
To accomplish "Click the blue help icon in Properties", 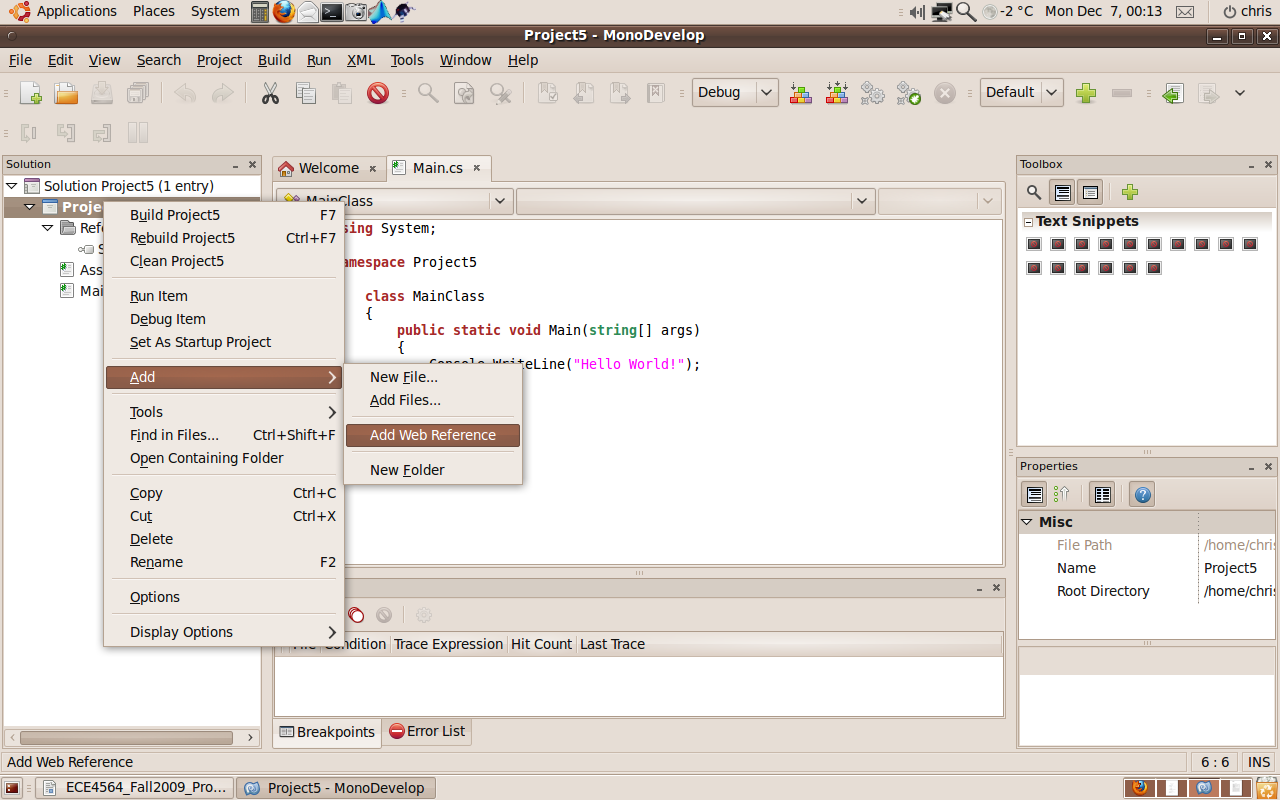I will [1143, 494].
